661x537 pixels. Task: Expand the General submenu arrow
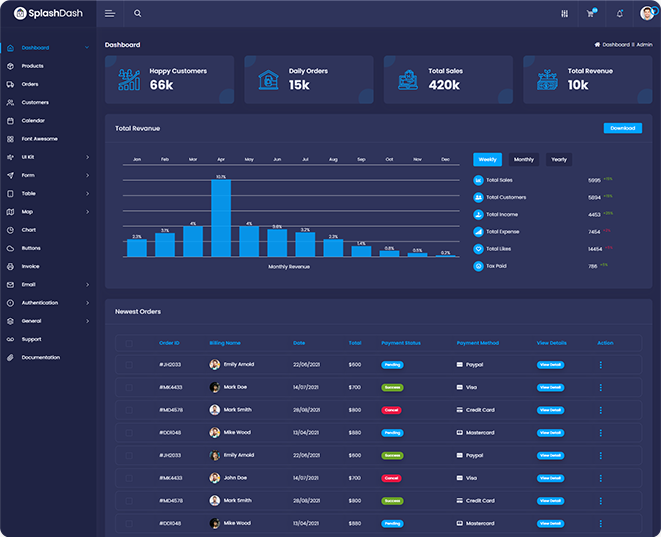tap(87, 321)
